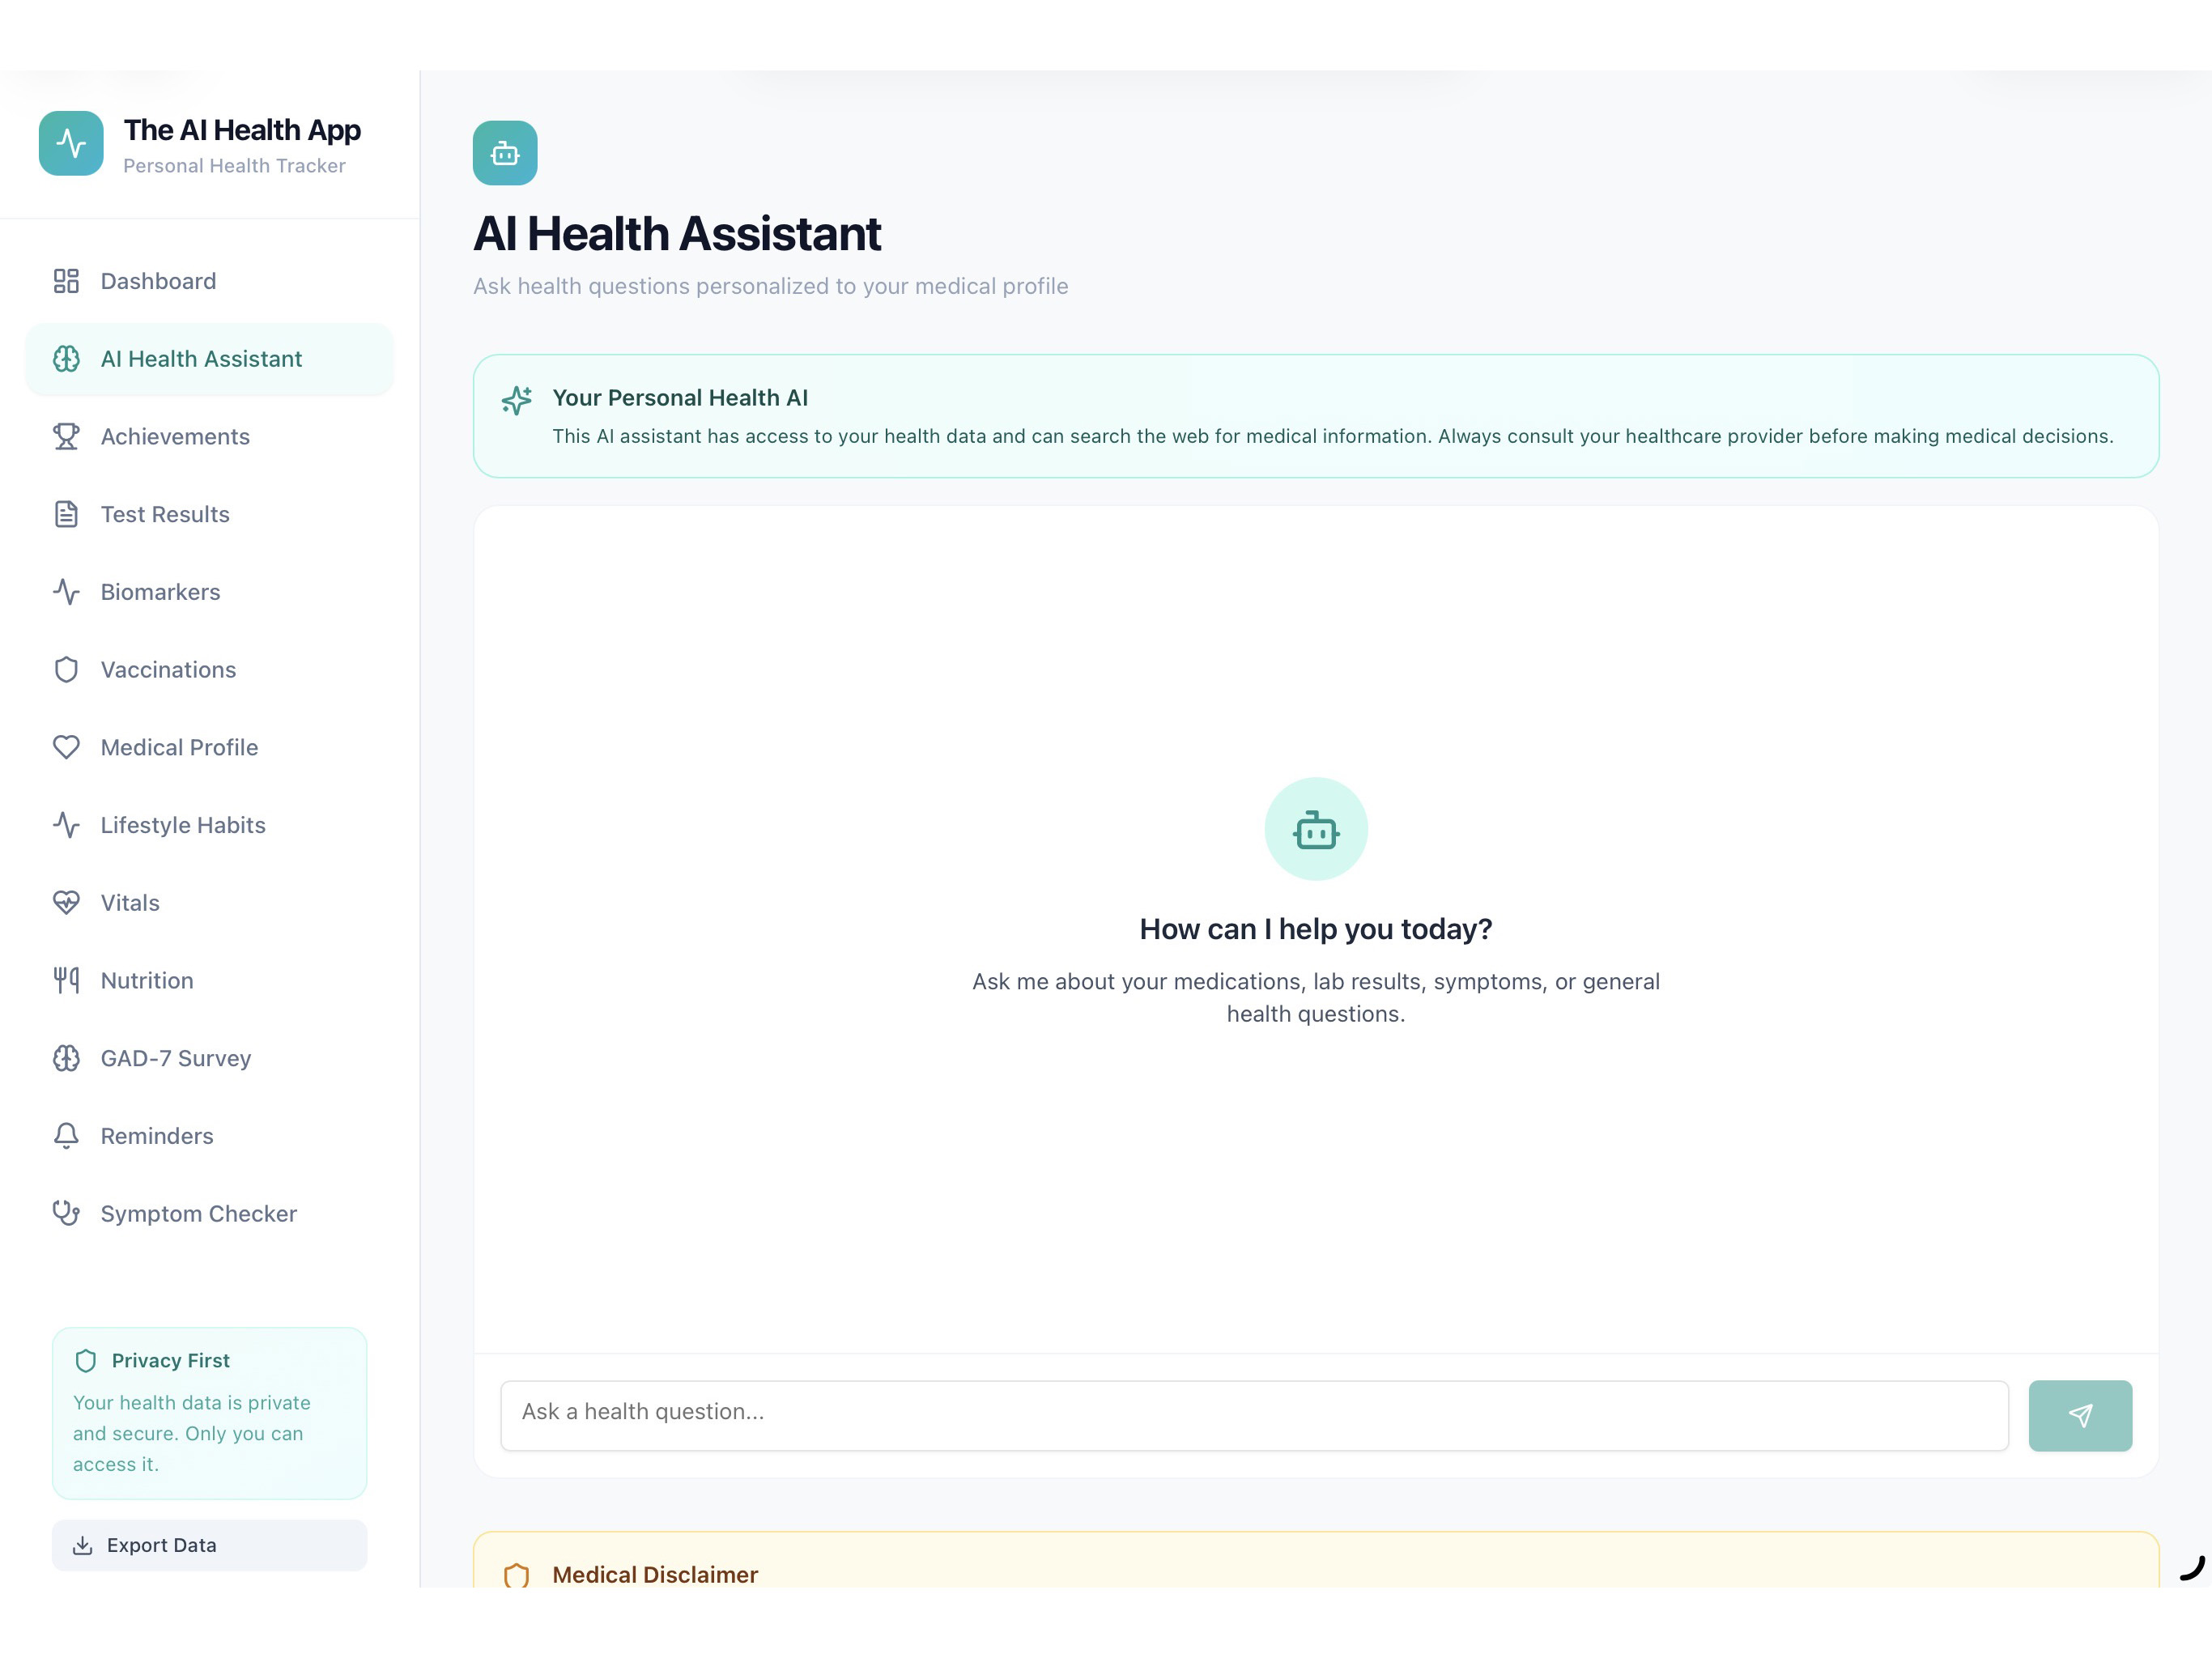Screen dimensions: 2212x1658
Task: Open the Nutrition section
Action: tap(209, 980)
